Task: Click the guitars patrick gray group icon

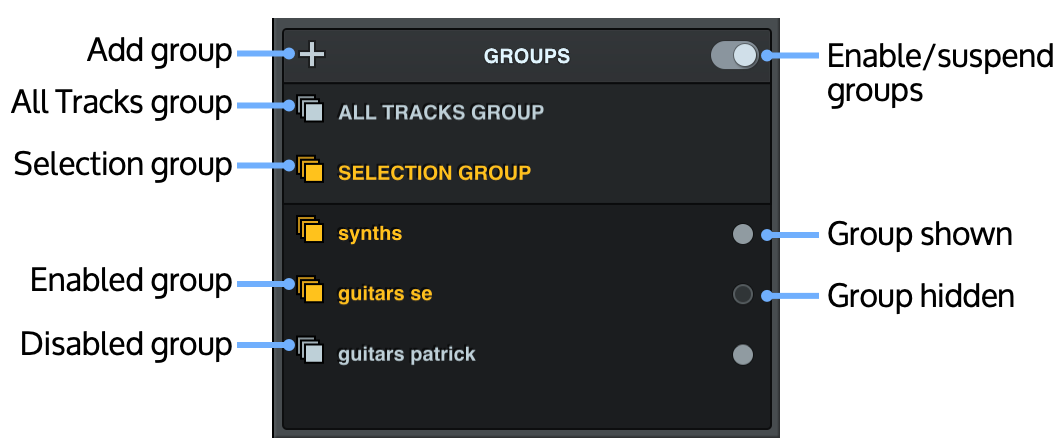Action: 311,351
